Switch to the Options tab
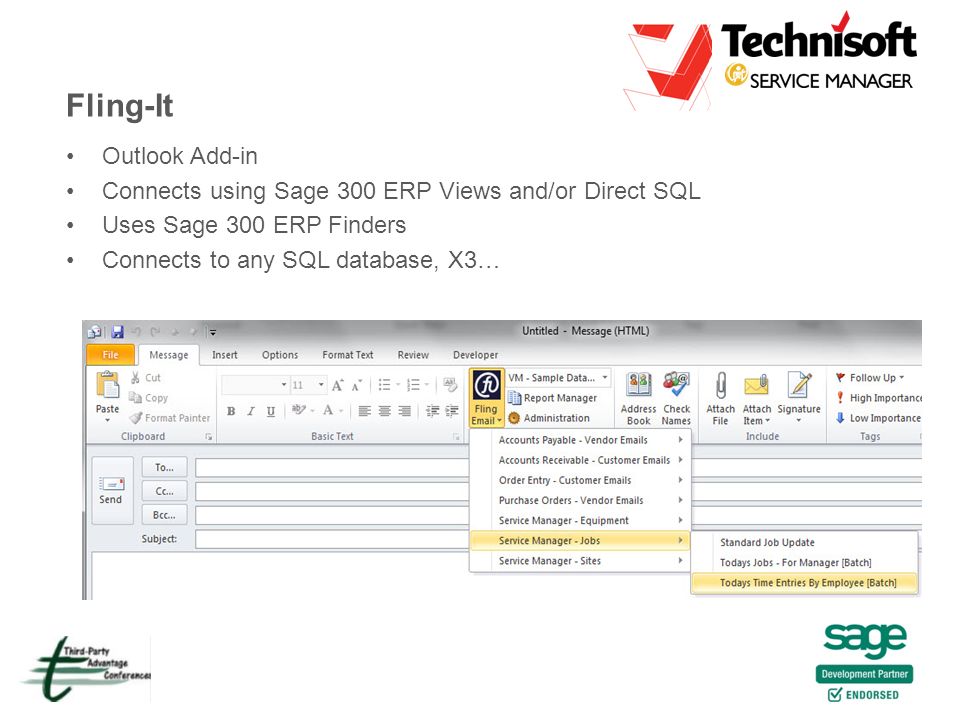This screenshot has height=720, width=960. click(x=280, y=354)
